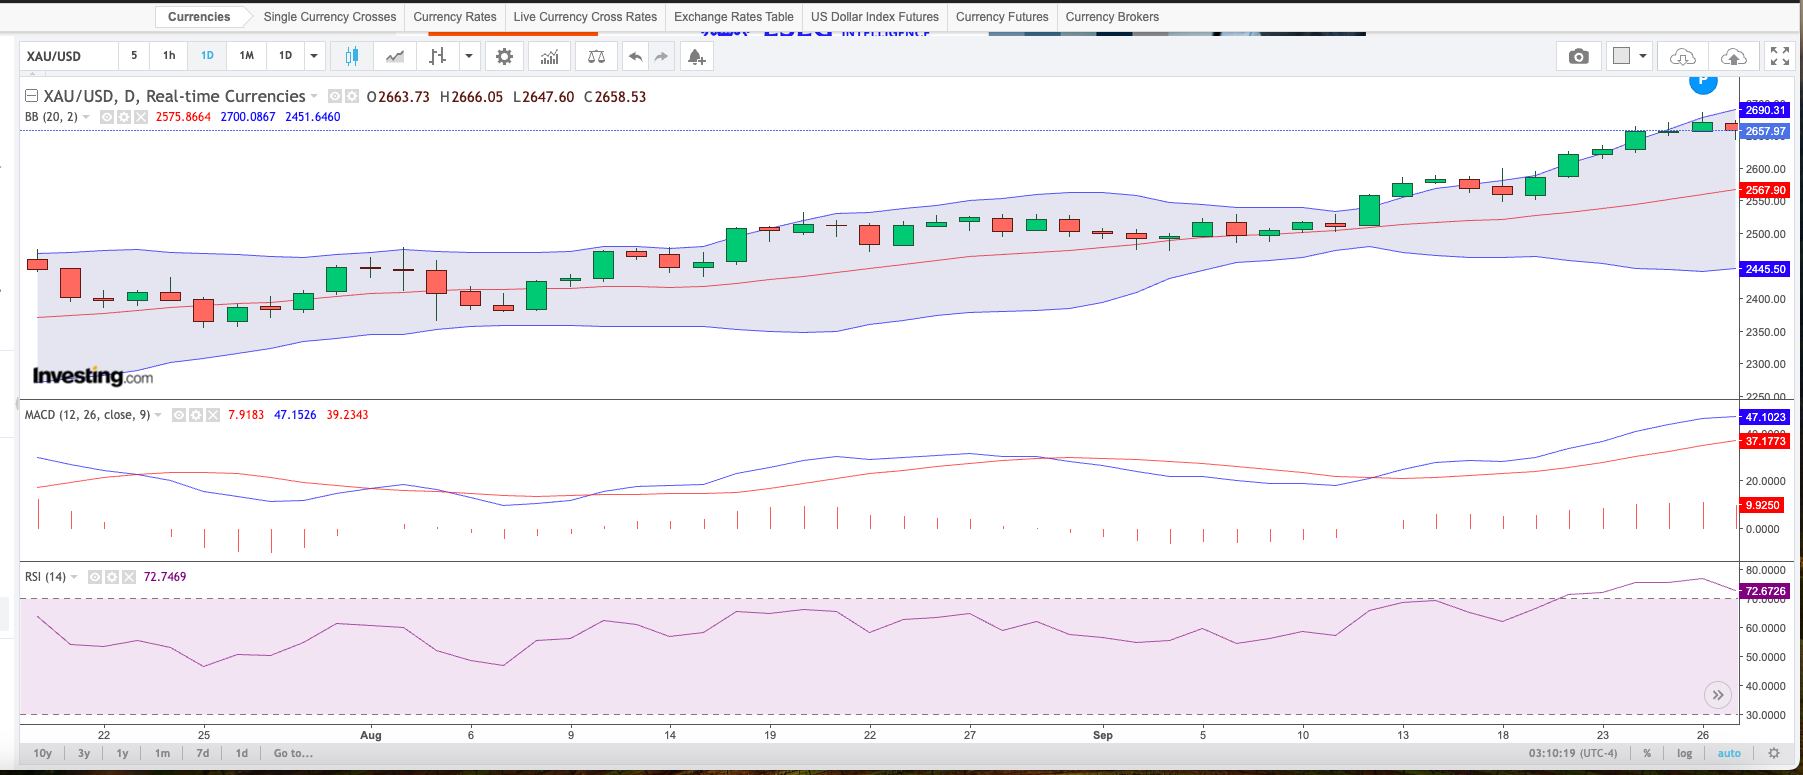
Task: Click the add alert bell icon
Action: pos(696,57)
